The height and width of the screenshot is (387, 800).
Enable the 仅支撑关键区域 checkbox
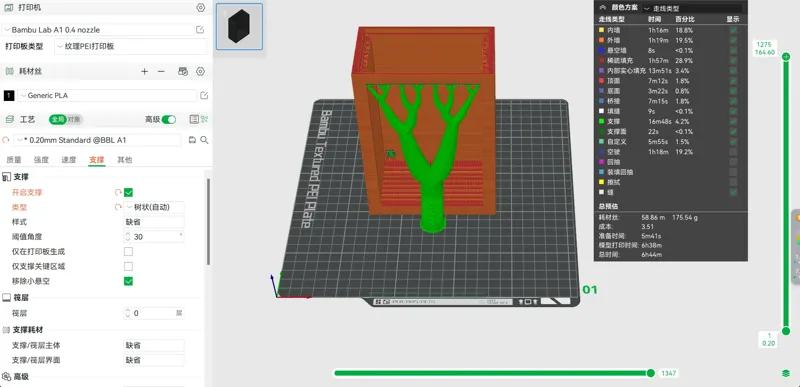pos(129,266)
